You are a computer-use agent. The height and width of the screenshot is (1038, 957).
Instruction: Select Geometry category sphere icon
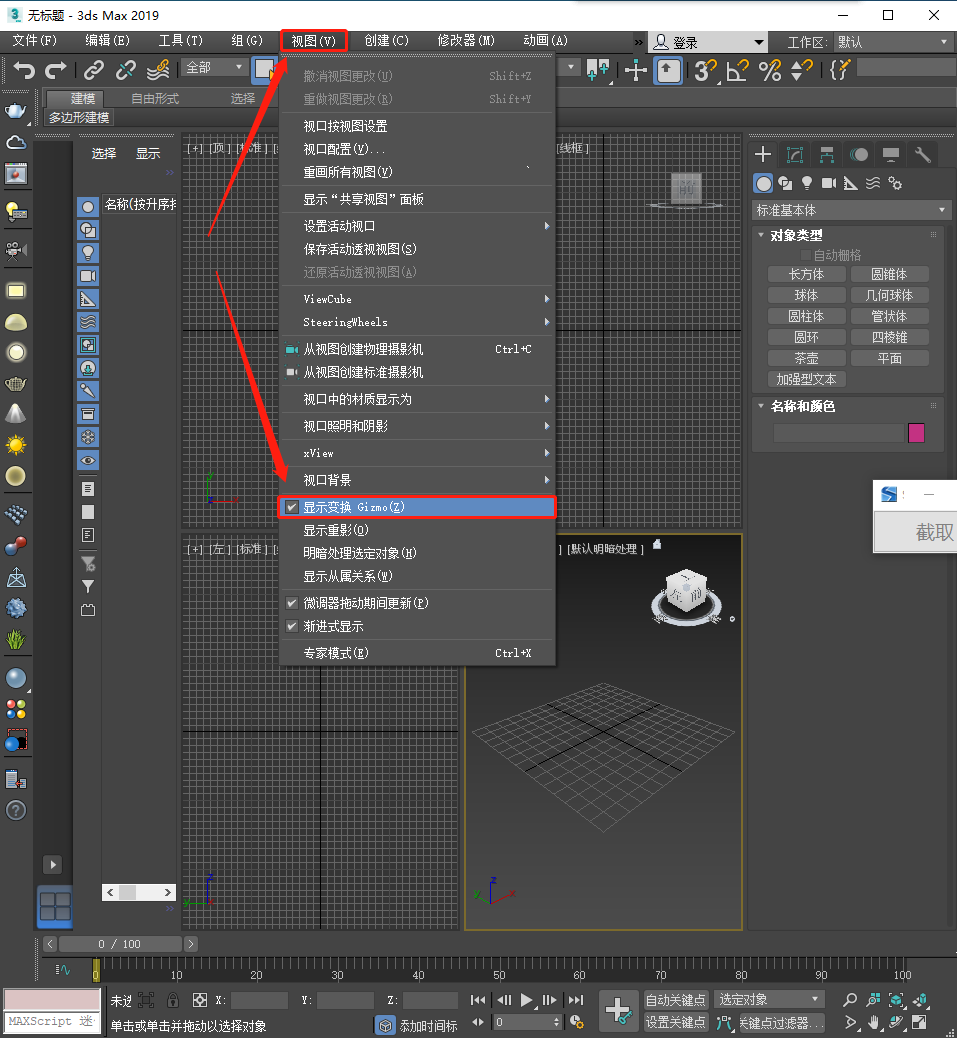click(763, 183)
